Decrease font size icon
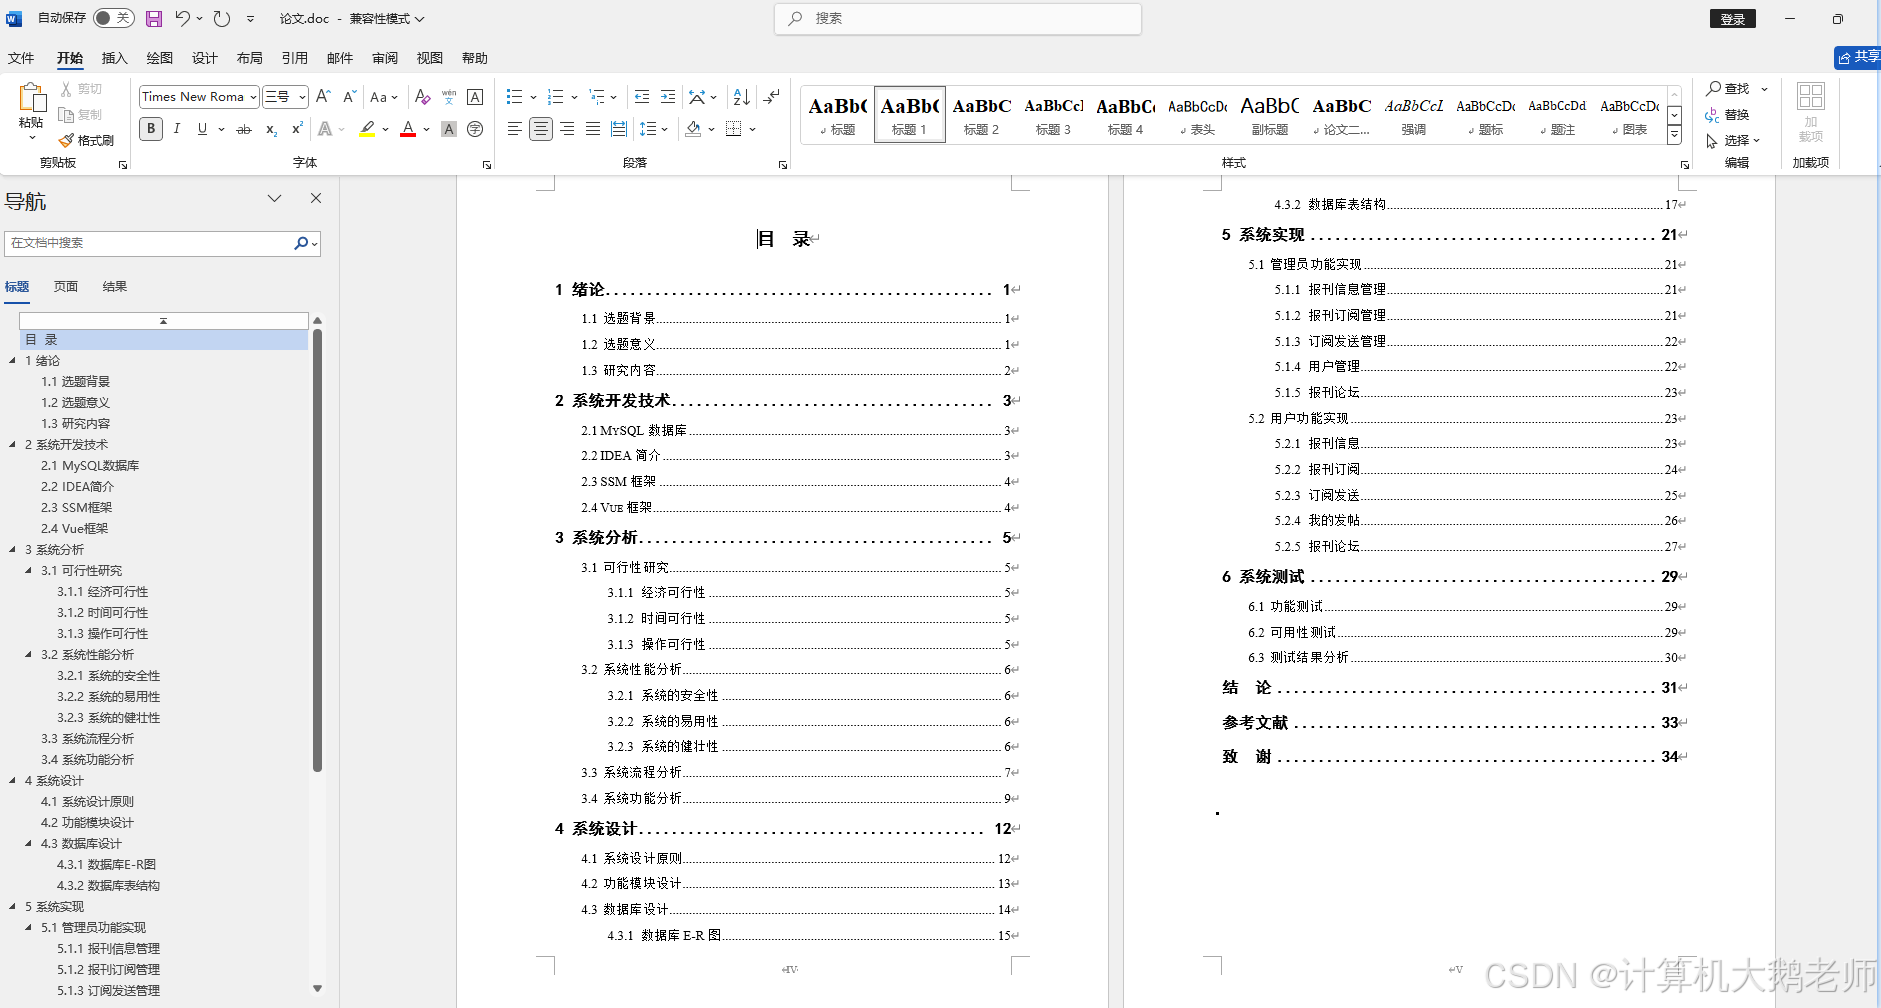 (349, 97)
